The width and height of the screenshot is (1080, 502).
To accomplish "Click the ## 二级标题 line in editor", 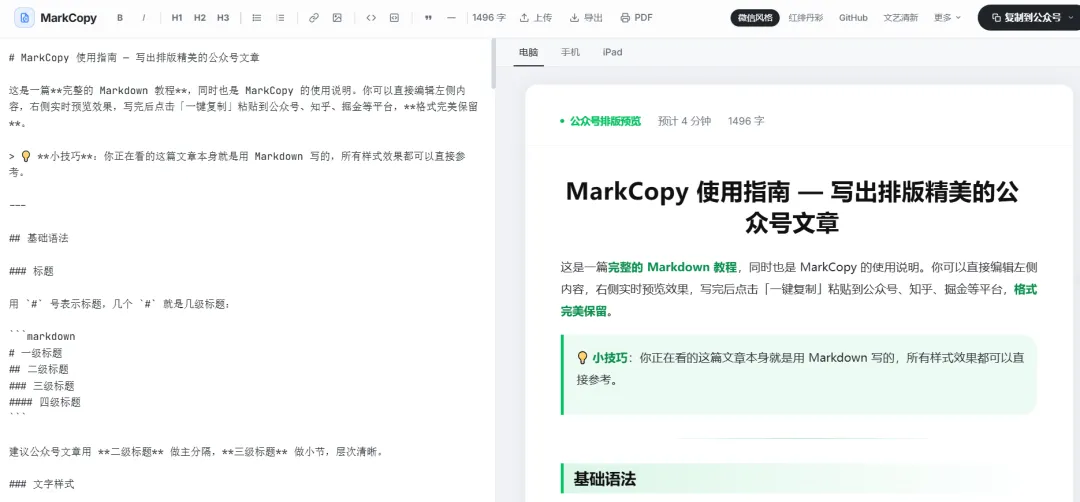I will click(39, 370).
